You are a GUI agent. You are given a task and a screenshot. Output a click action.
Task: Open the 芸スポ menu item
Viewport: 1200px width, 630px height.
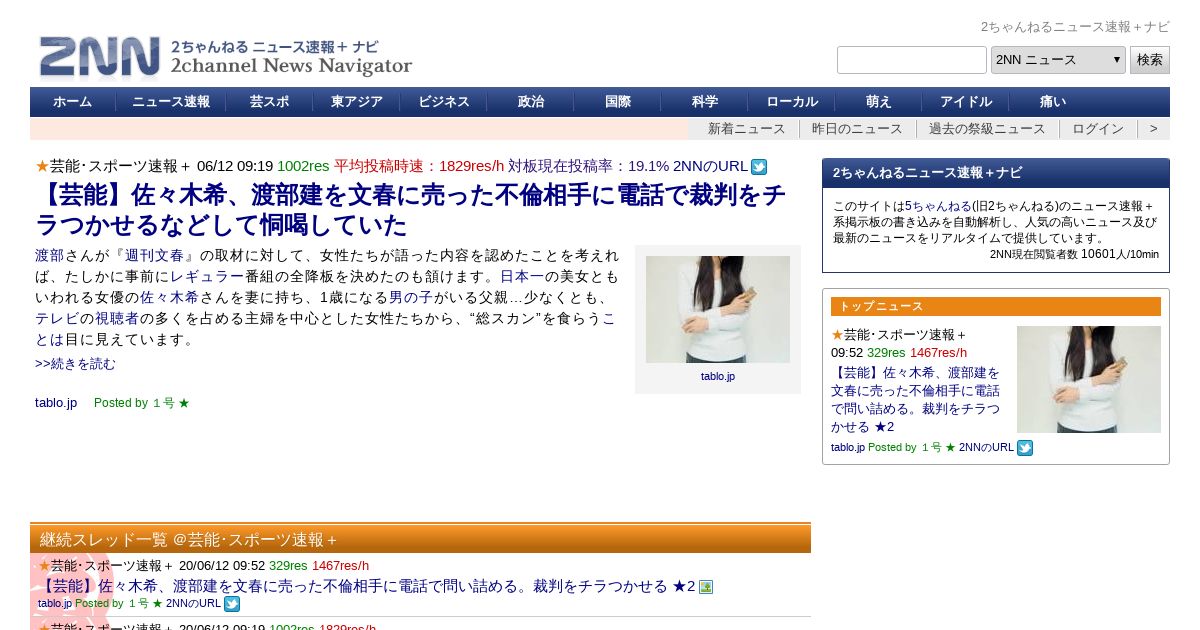[x=269, y=102]
